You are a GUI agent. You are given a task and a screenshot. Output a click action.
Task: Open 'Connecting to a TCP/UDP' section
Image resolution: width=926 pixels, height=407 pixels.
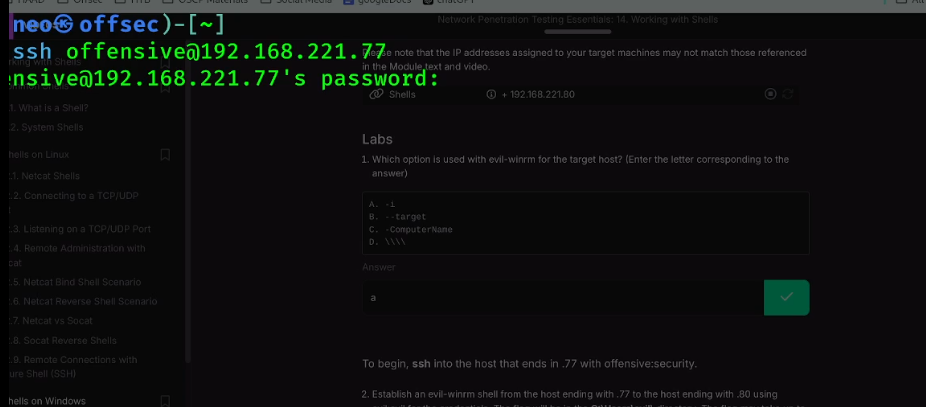pos(74,202)
